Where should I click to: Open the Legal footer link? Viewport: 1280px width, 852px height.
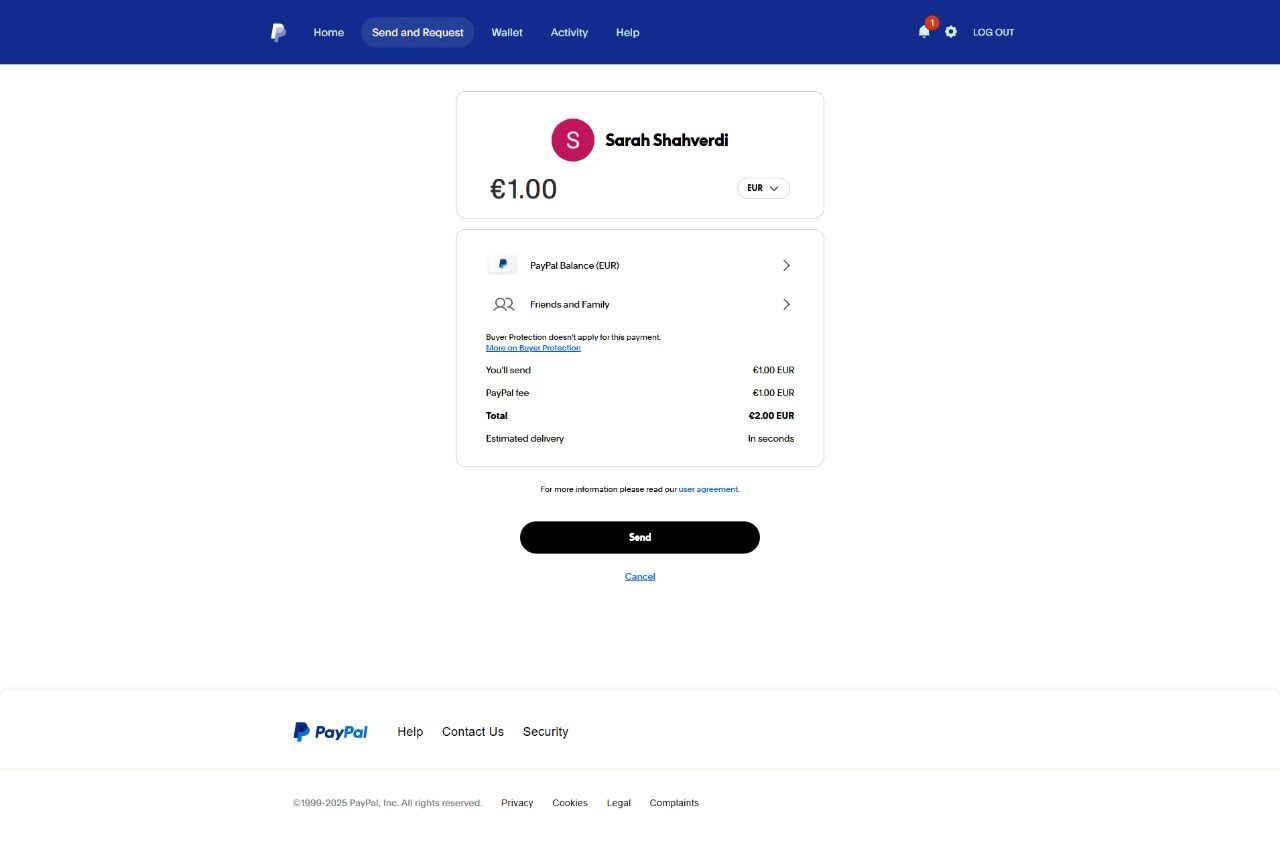tap(619, 803)
